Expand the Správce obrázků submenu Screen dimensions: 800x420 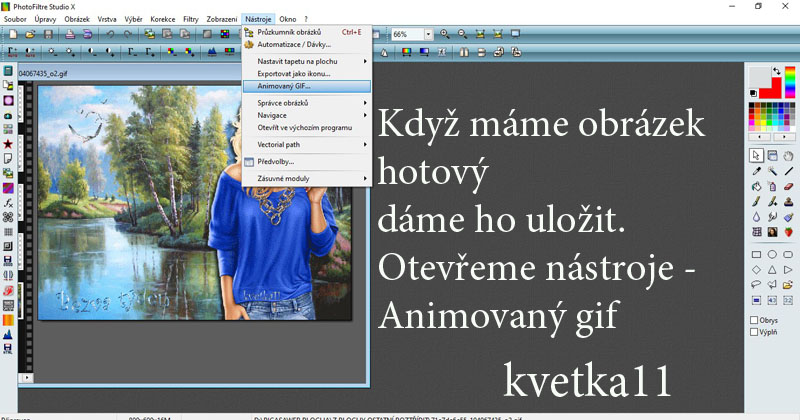[307, 103]
